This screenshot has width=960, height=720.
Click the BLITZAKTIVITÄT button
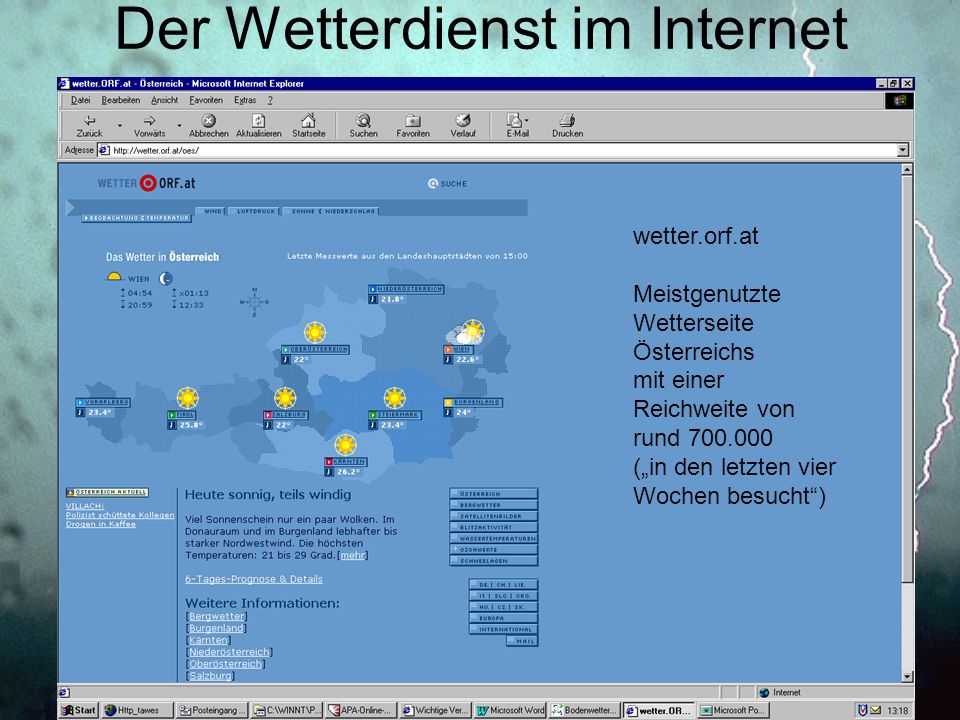[493, 527]
